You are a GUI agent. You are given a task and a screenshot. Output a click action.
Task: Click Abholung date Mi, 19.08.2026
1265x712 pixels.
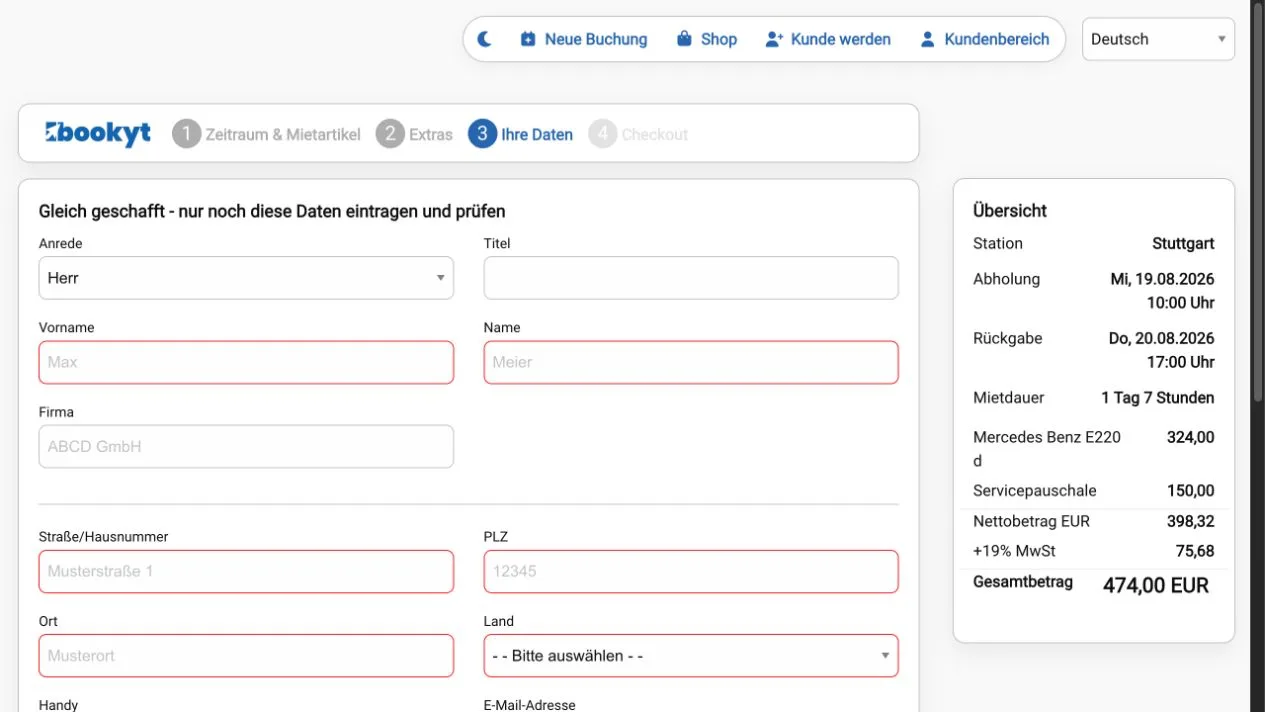[x=1163, y=279]
